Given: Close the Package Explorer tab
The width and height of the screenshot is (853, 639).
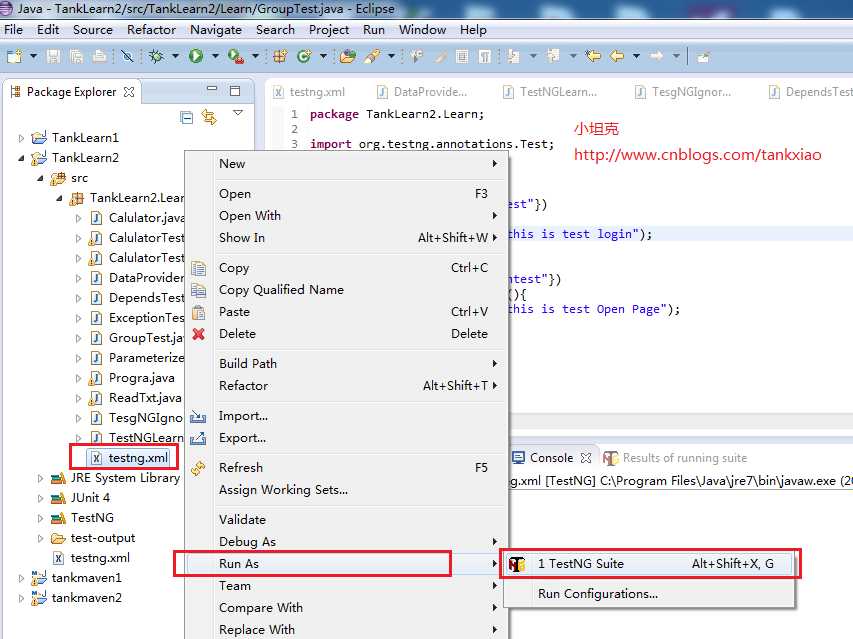Looking at the screenshot, I should coord(129,92).
